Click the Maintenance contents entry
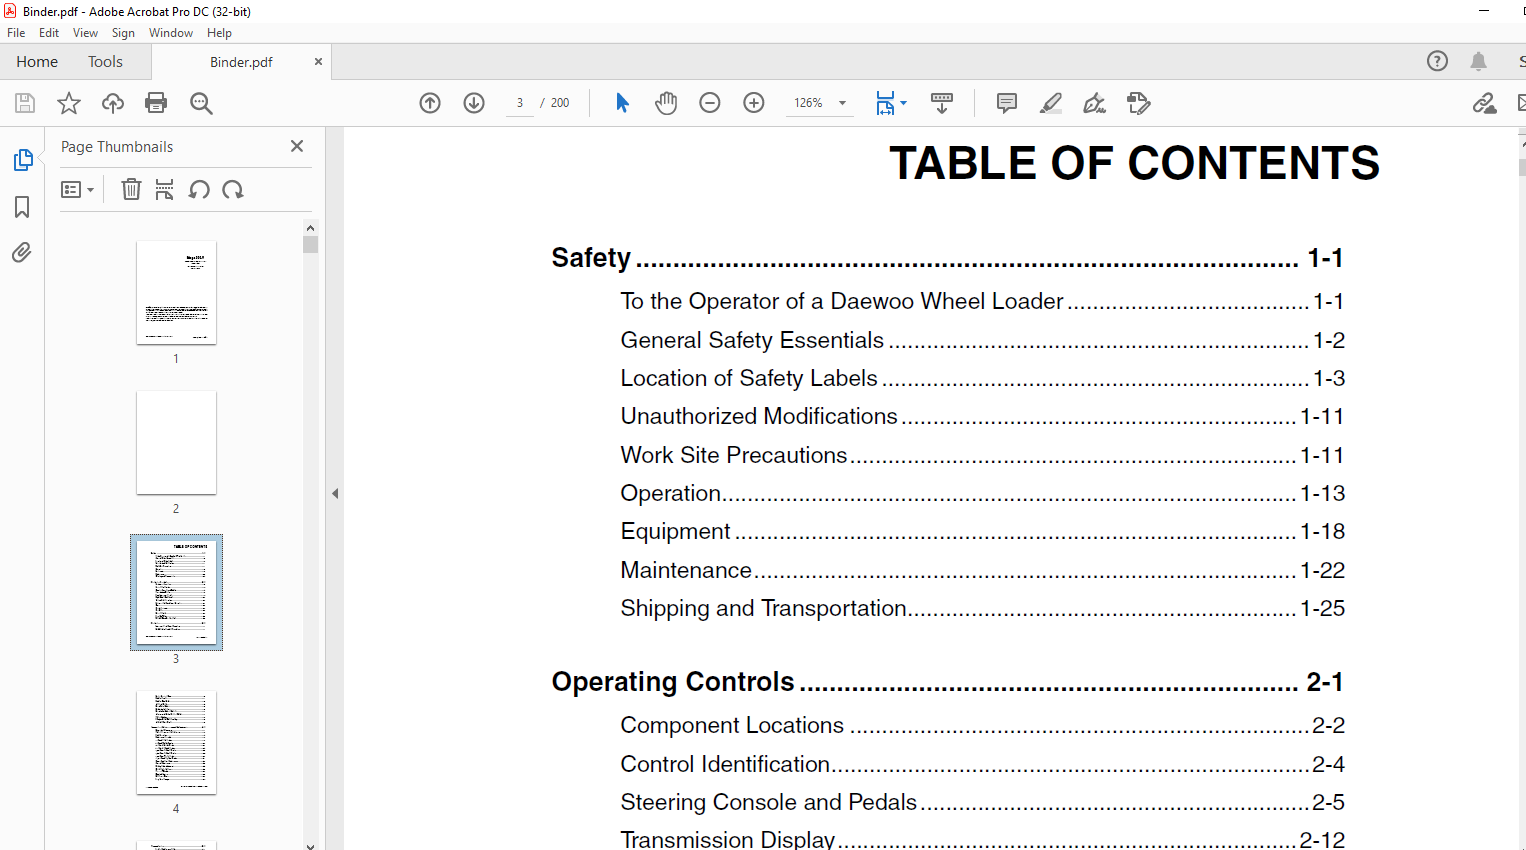Image resolution: width=1526 pixels, height=850 pixels. tap(983, 570)
